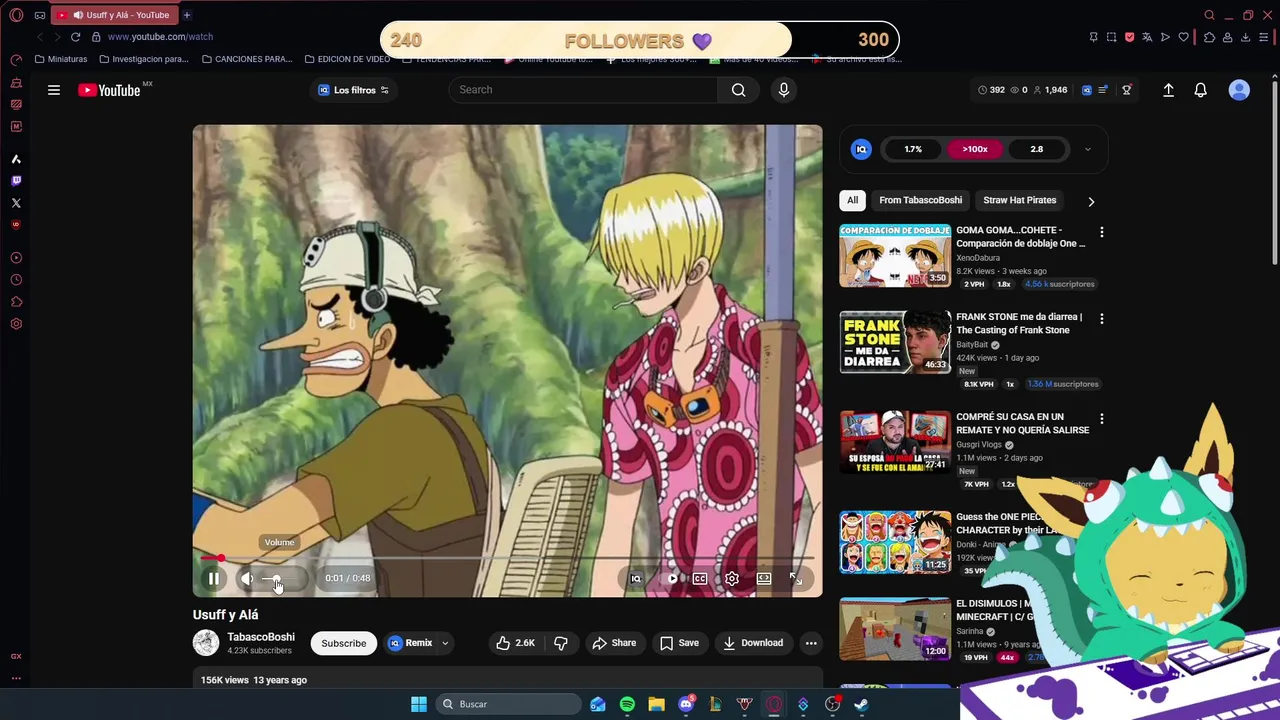This screenshot has width=1280, height=720.
Task: Download the Usuff y Alá video
Action: pyautogui.click(x=753, y=643)
